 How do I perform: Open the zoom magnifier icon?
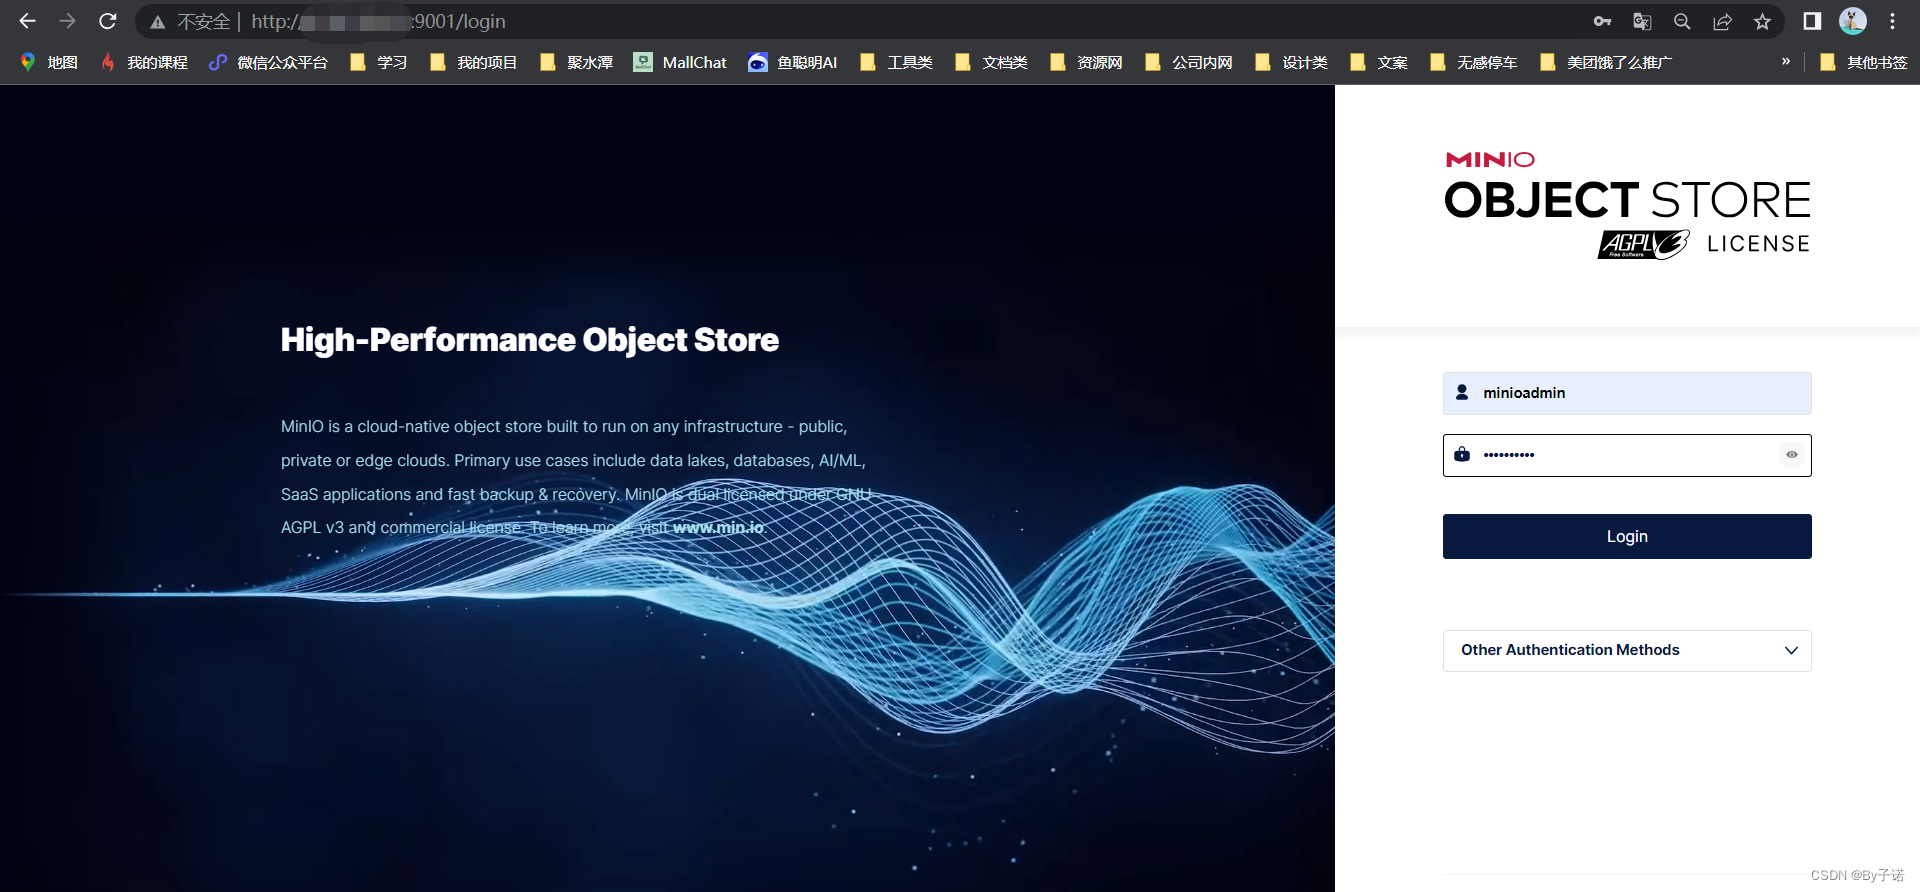click(x=1682, y=21)
